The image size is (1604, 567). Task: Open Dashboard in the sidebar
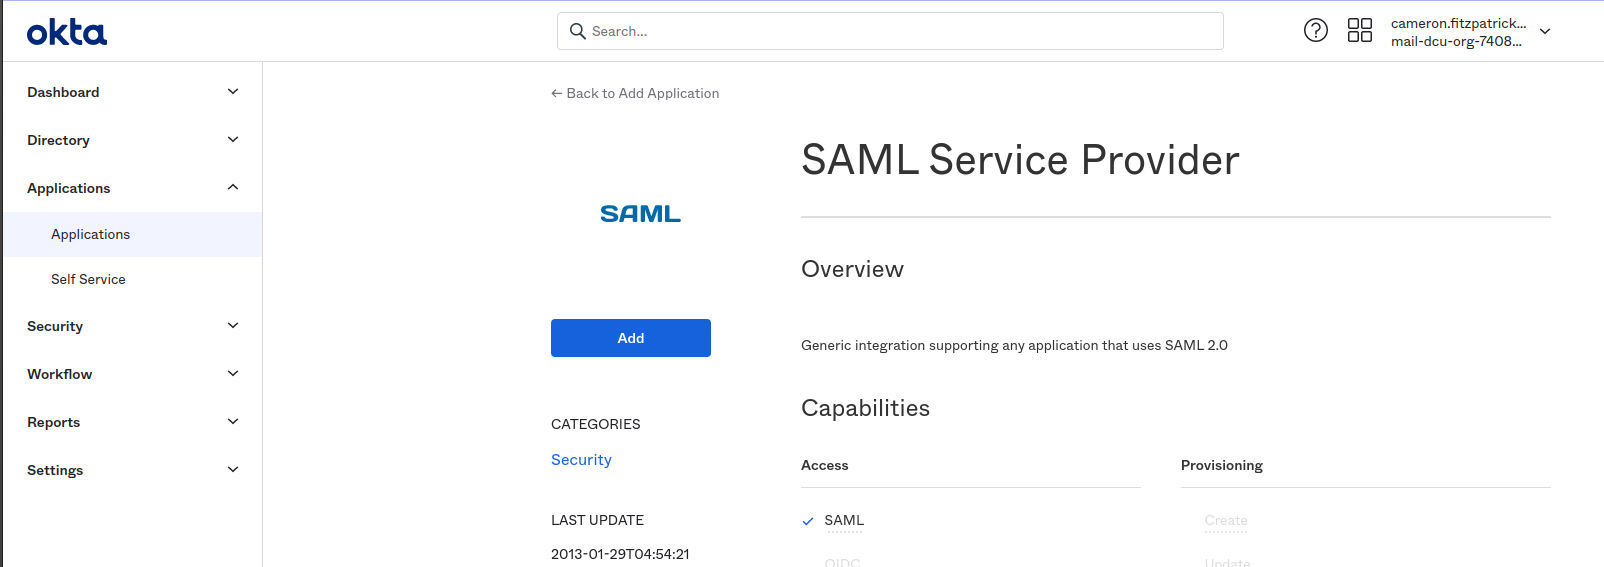[x=63, y=92]
